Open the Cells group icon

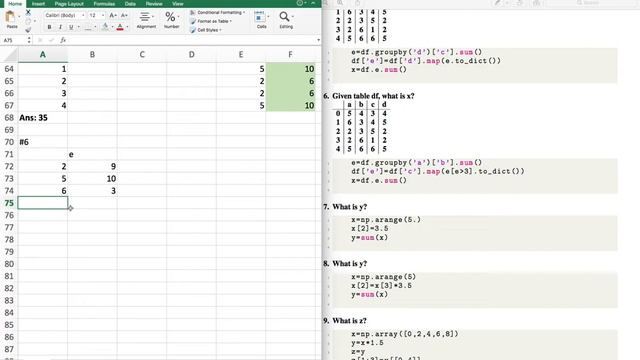[x=259, y=17]
